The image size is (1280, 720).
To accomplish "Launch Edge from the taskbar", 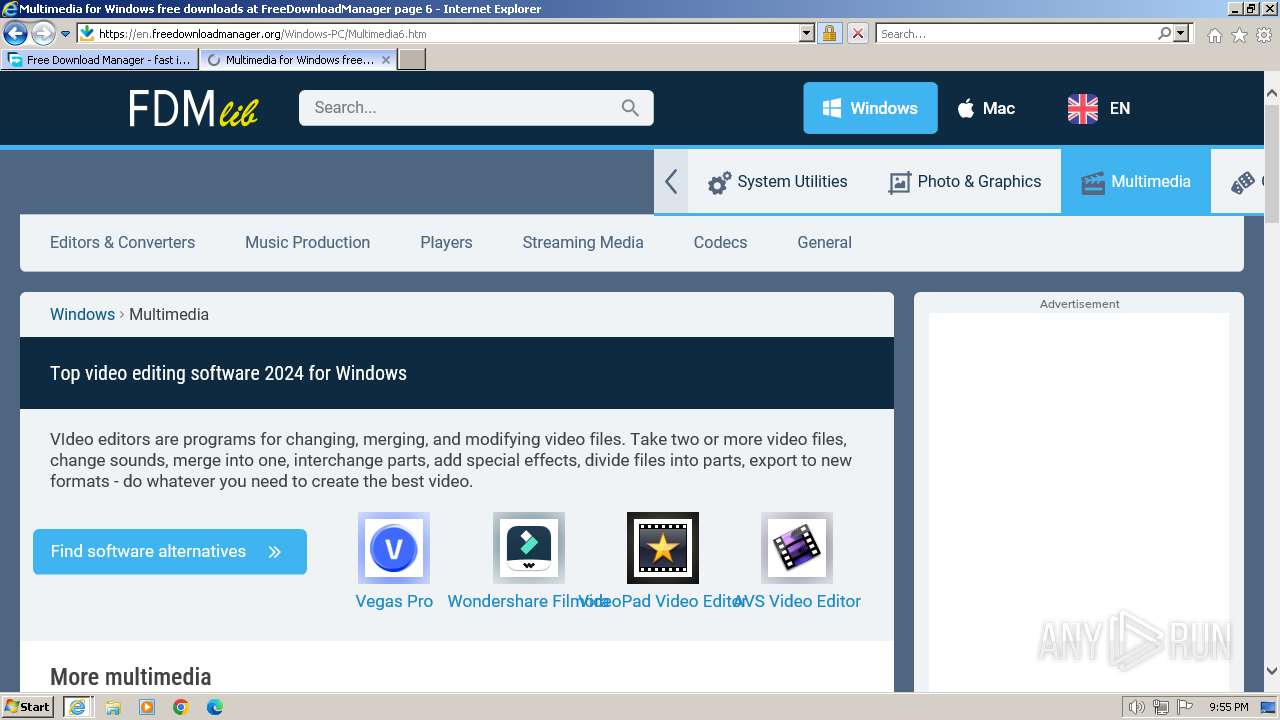I will 215,707.
